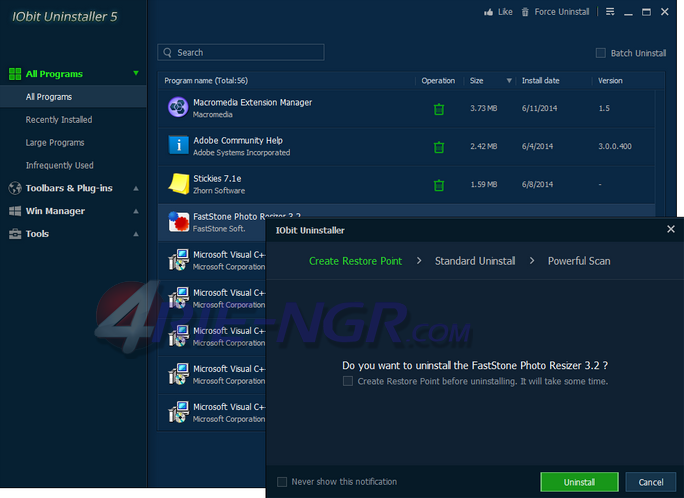684x498 pixels.
Task: Click trash icon for Adobe Community Help
Action: 439,147
